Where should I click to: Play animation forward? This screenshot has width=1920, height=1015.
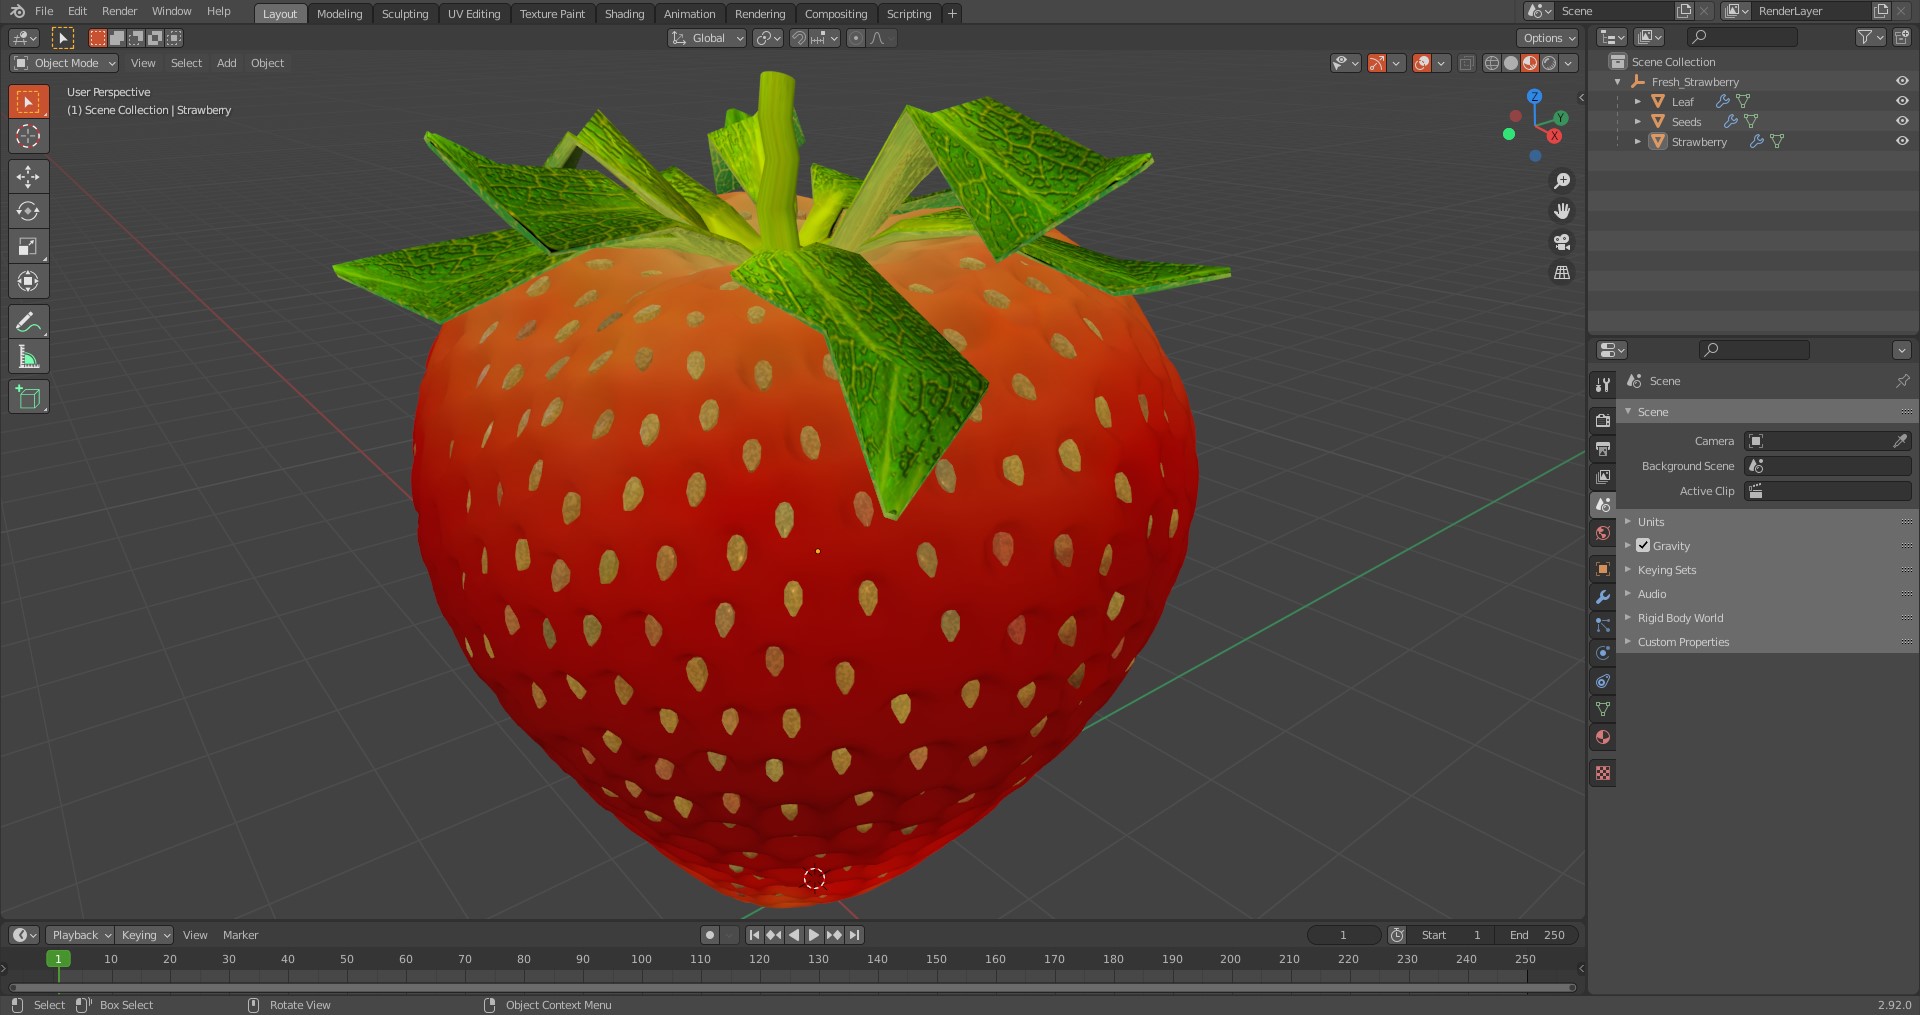(813, 935)
